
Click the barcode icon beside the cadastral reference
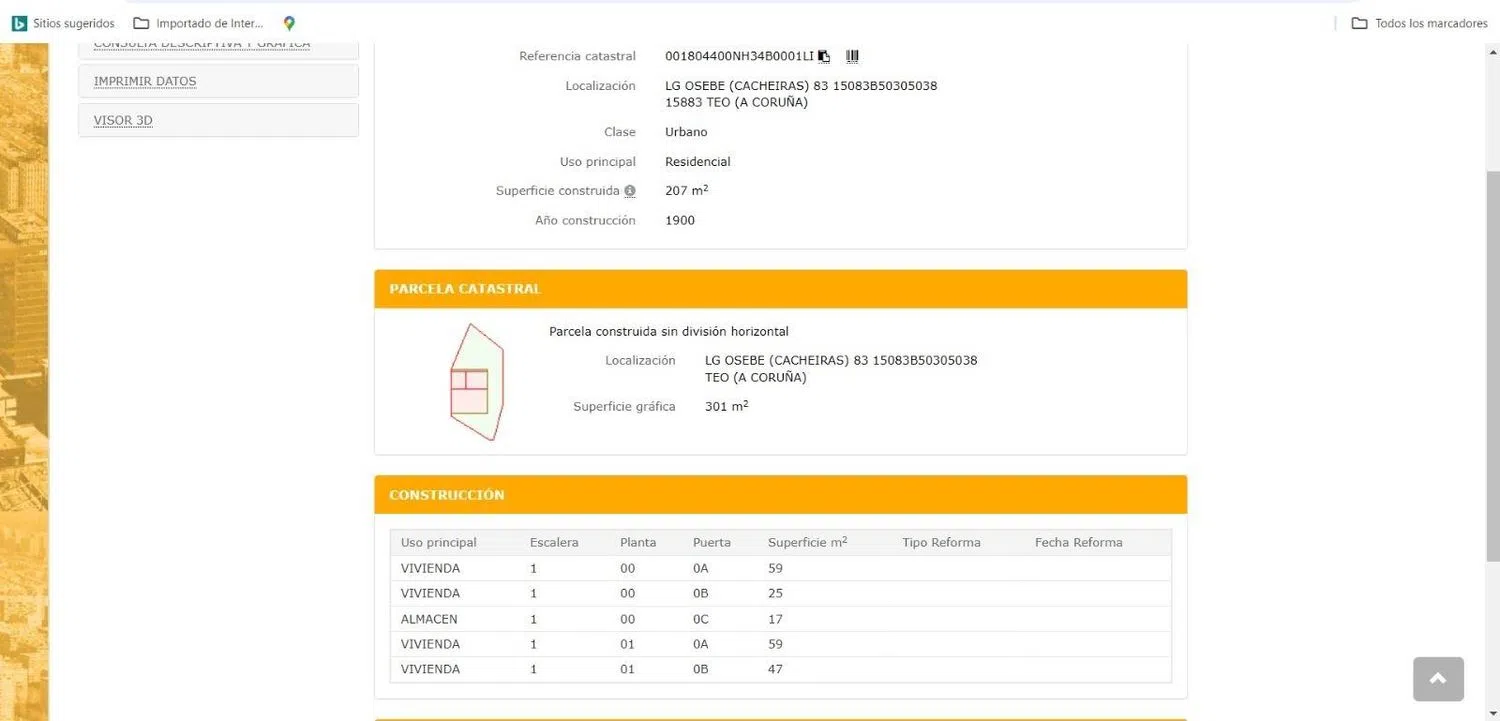tap(853, 56)
